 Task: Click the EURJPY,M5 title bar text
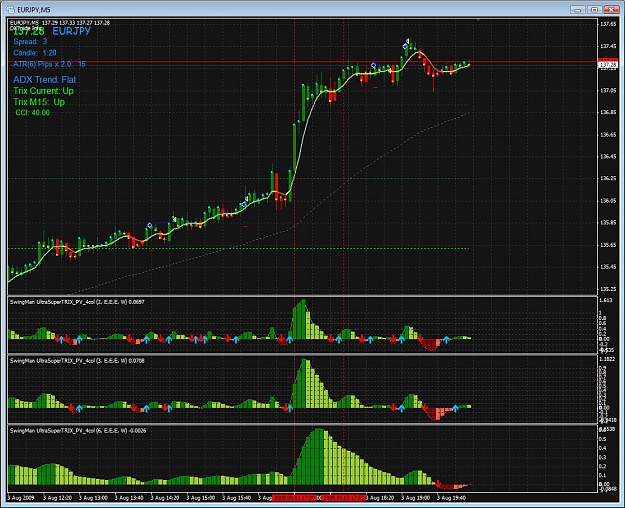coord(34,10)
